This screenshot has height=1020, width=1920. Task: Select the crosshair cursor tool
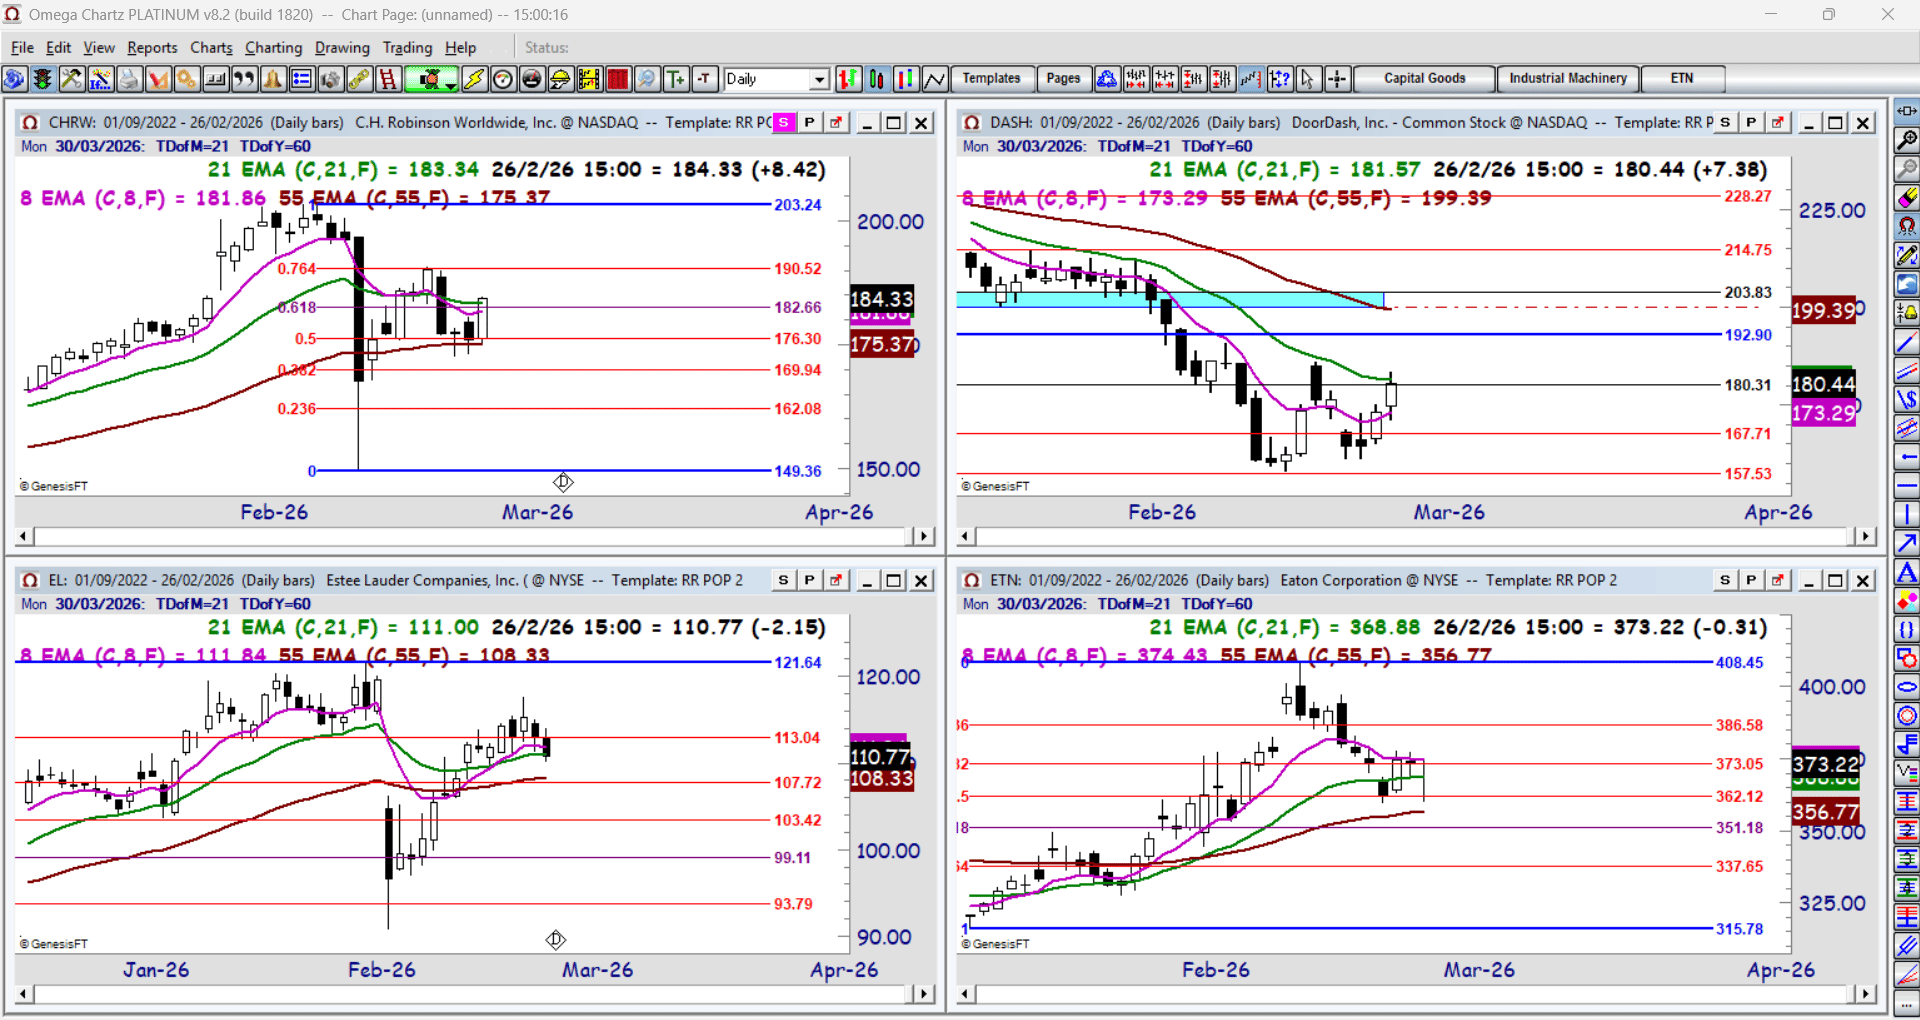pos(1337,79)
